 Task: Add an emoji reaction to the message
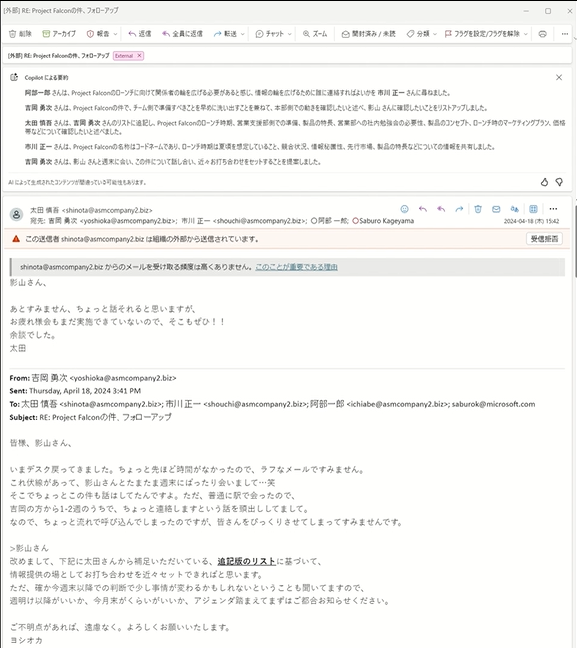point(404,209)
